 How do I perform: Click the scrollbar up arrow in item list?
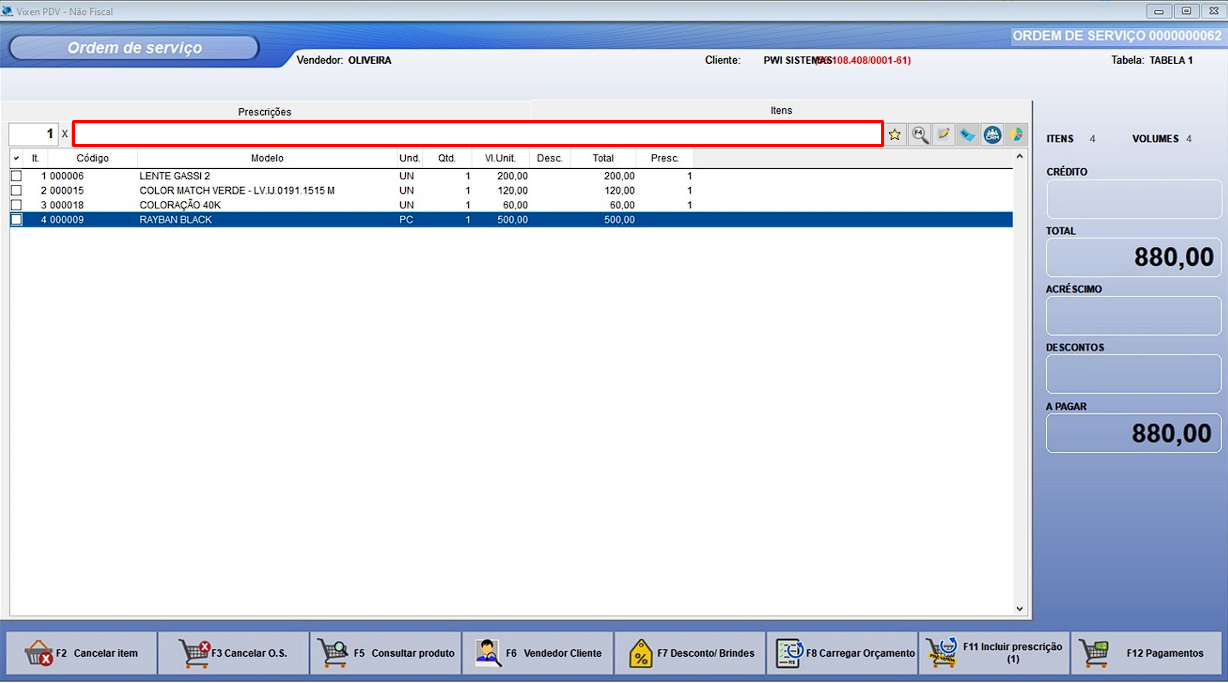[1020, 157]
